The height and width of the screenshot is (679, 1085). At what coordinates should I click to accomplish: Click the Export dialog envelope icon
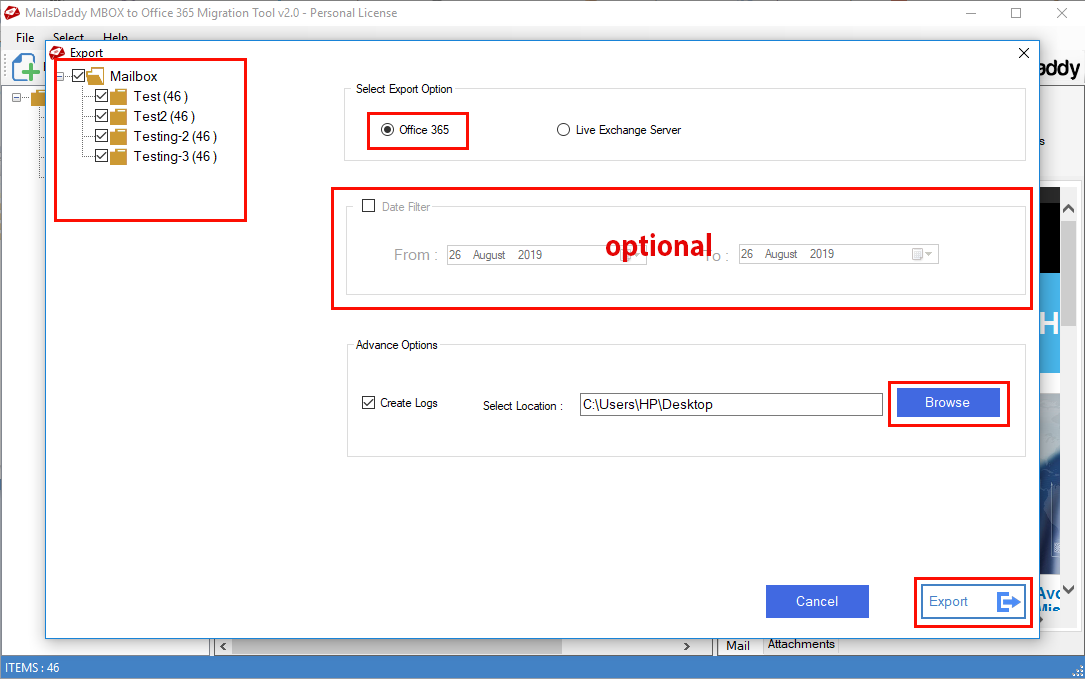point(57,52)
